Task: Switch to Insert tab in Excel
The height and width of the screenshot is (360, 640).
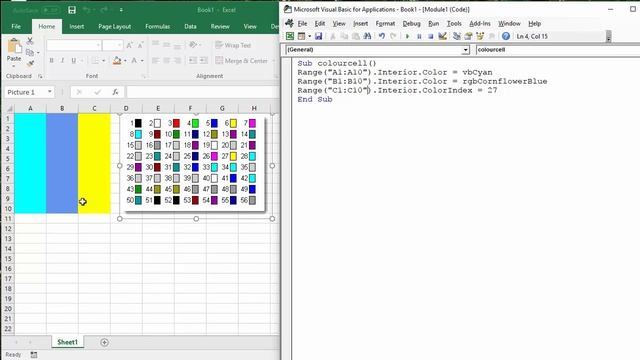Action: [x=76, y=27]
